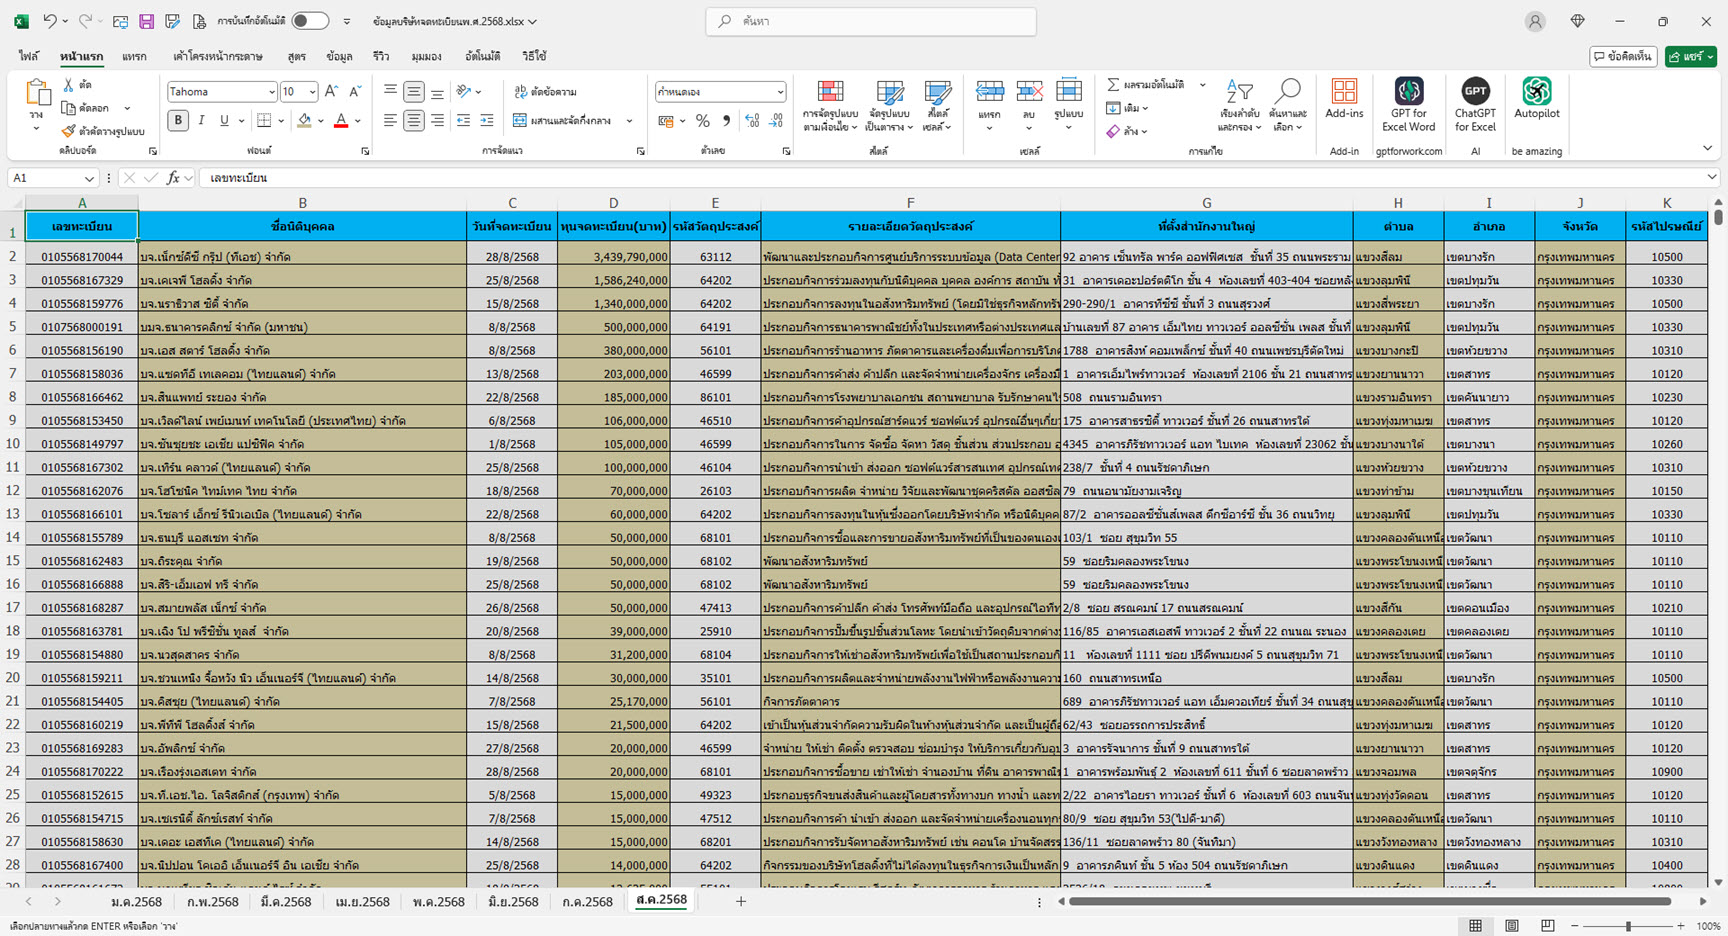The image size is (1728, 936).
Task: Open the แทรก ribbon tab
Action: pos(134,57)
